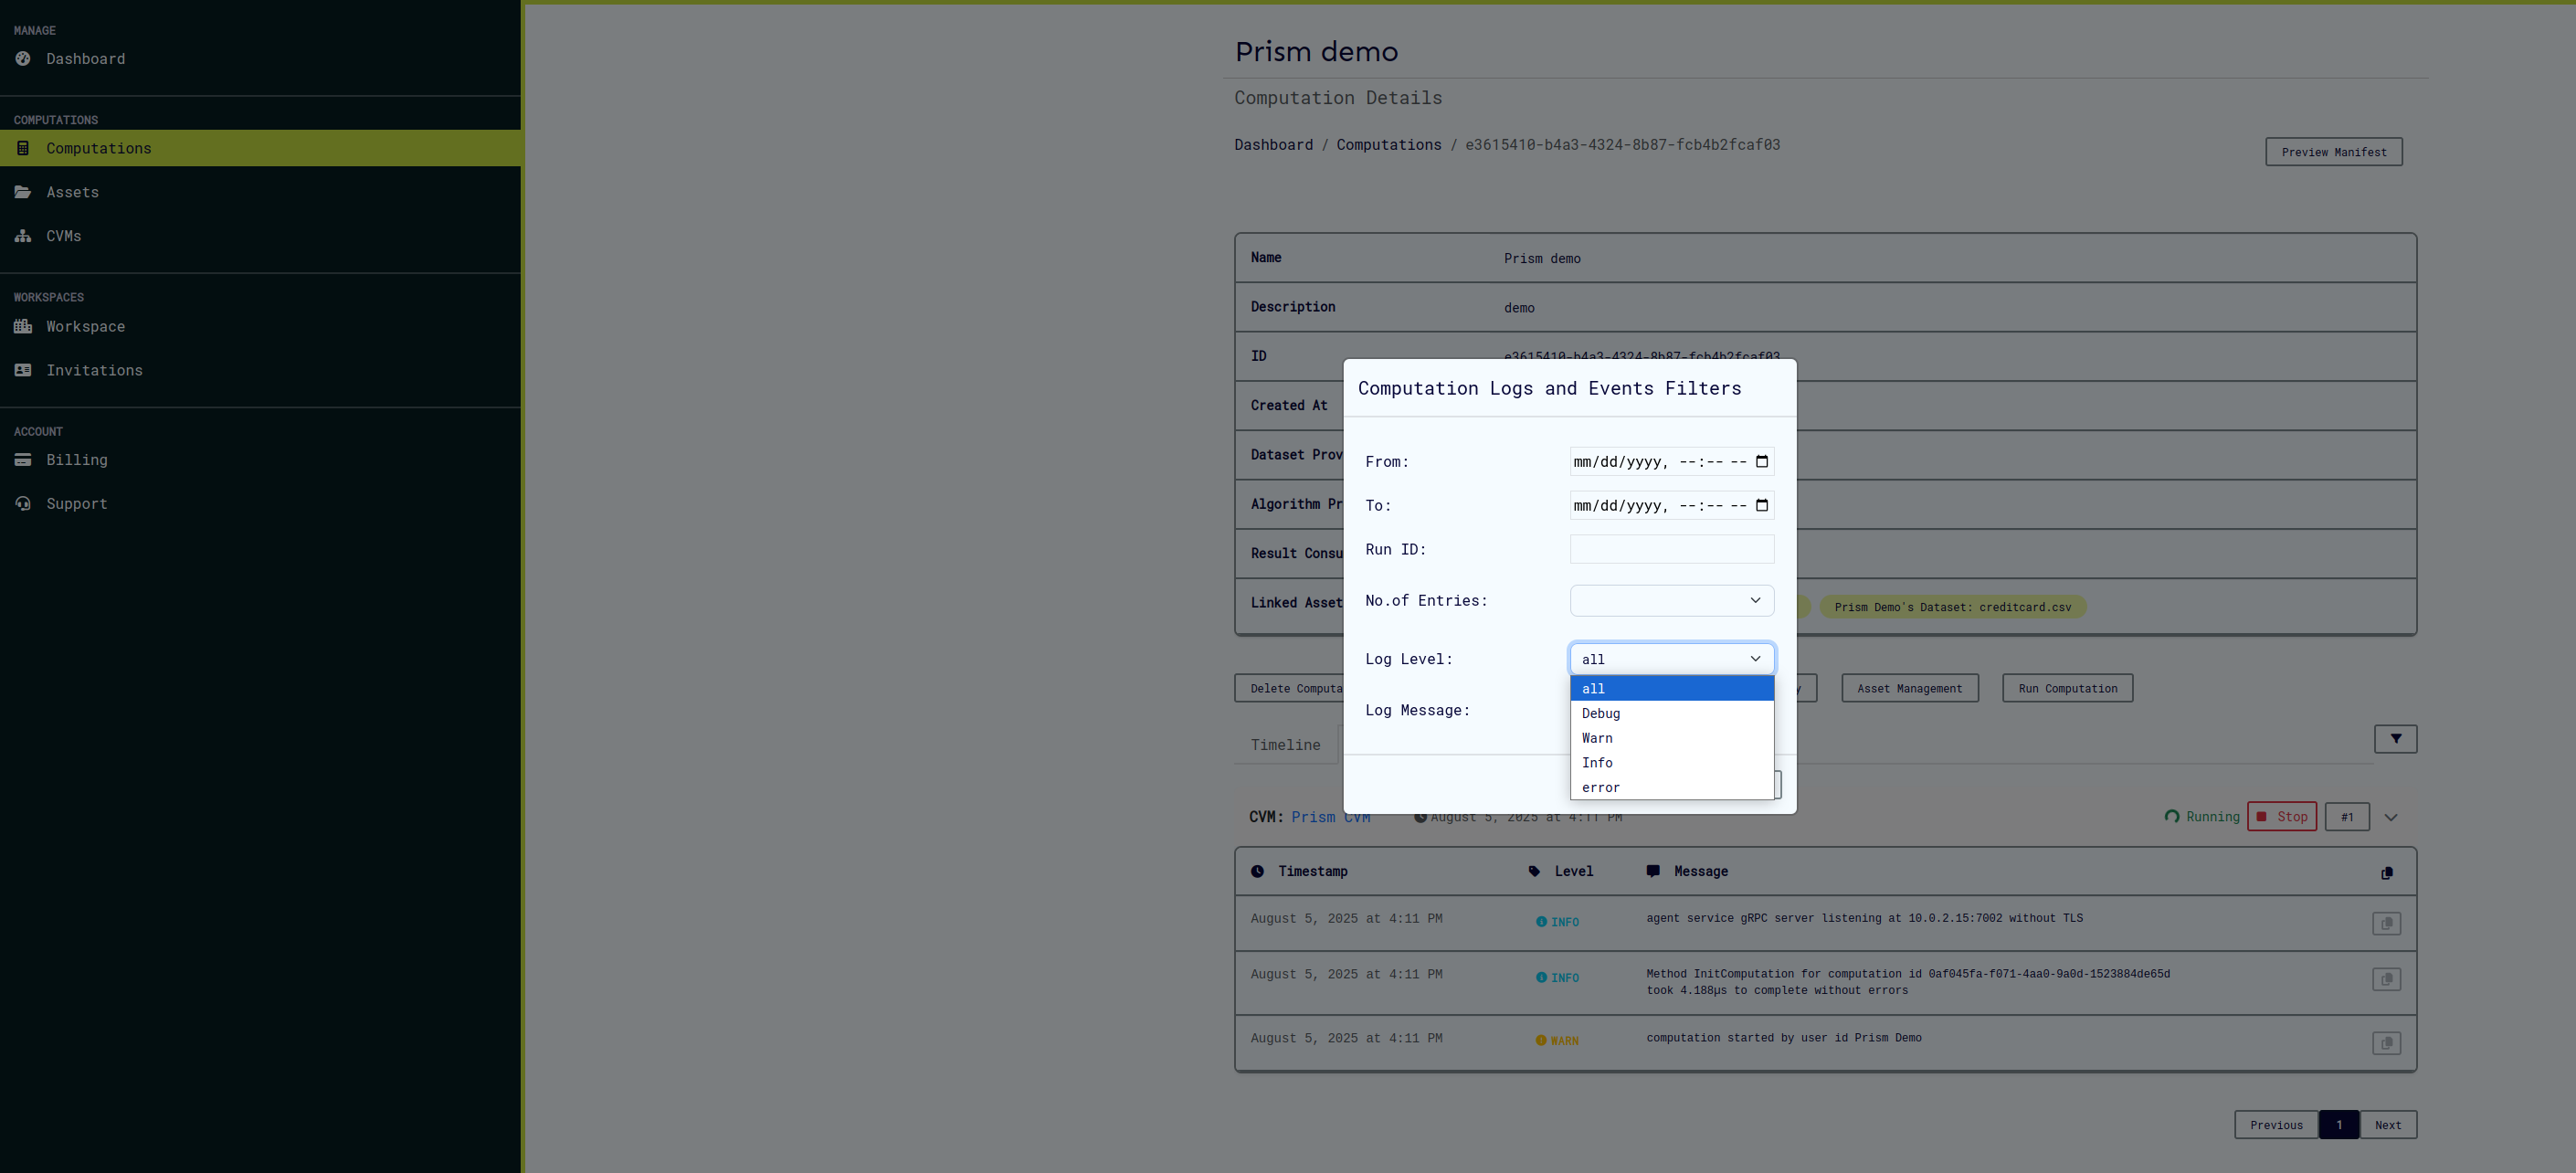Click the Delete Computation button
The width and height of the screenshot is (2576, 1173).
click(1289, 688)
